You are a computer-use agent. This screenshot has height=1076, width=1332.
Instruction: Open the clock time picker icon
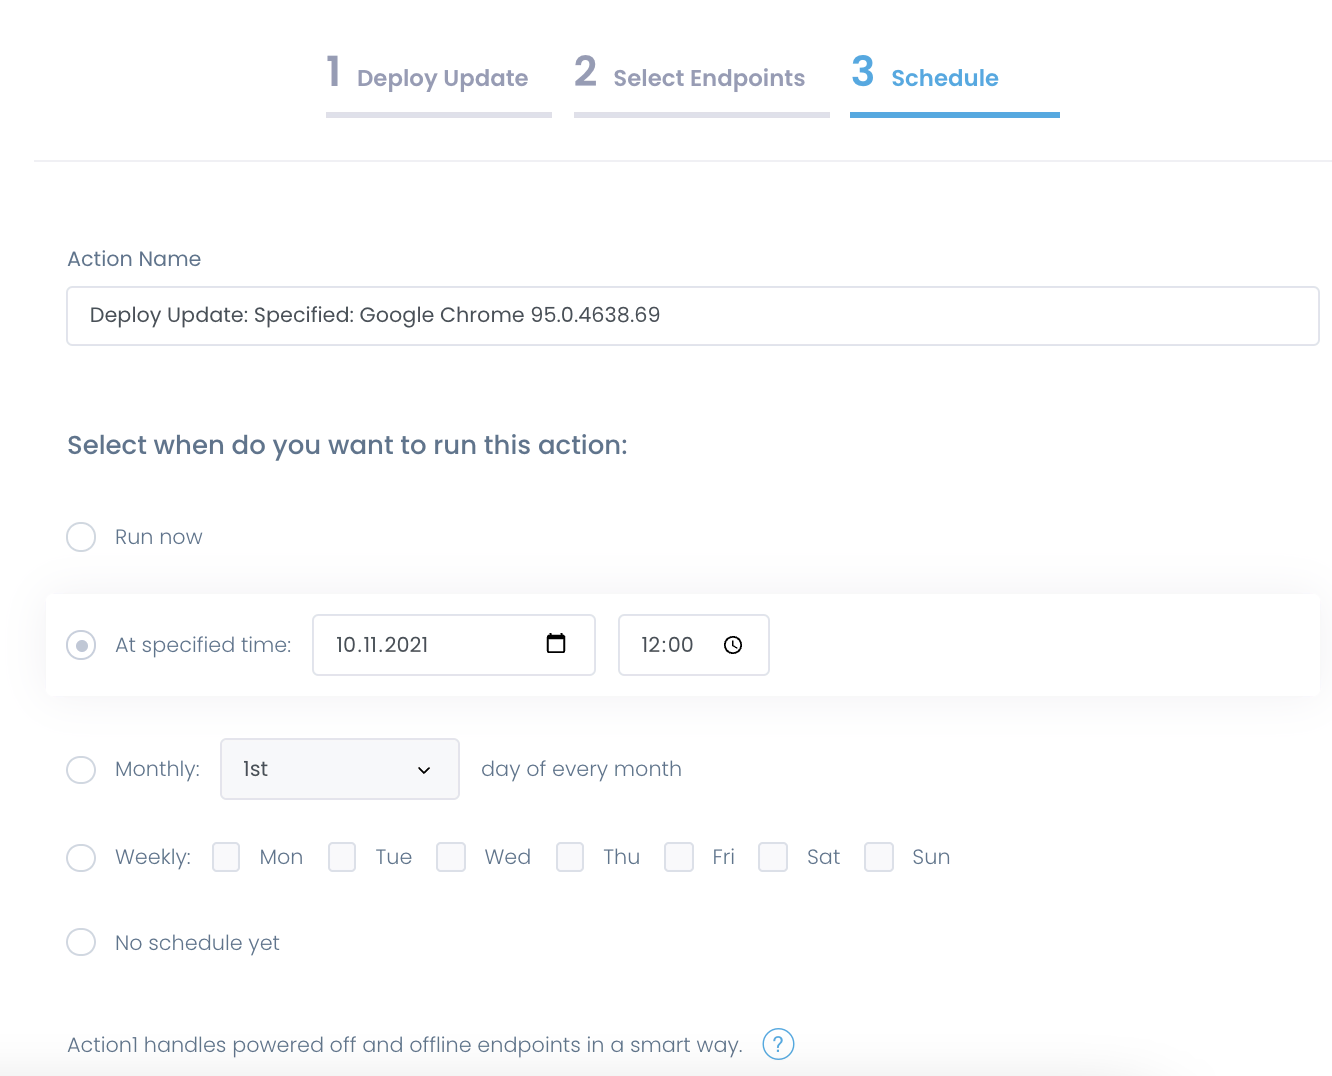(733, 645)
